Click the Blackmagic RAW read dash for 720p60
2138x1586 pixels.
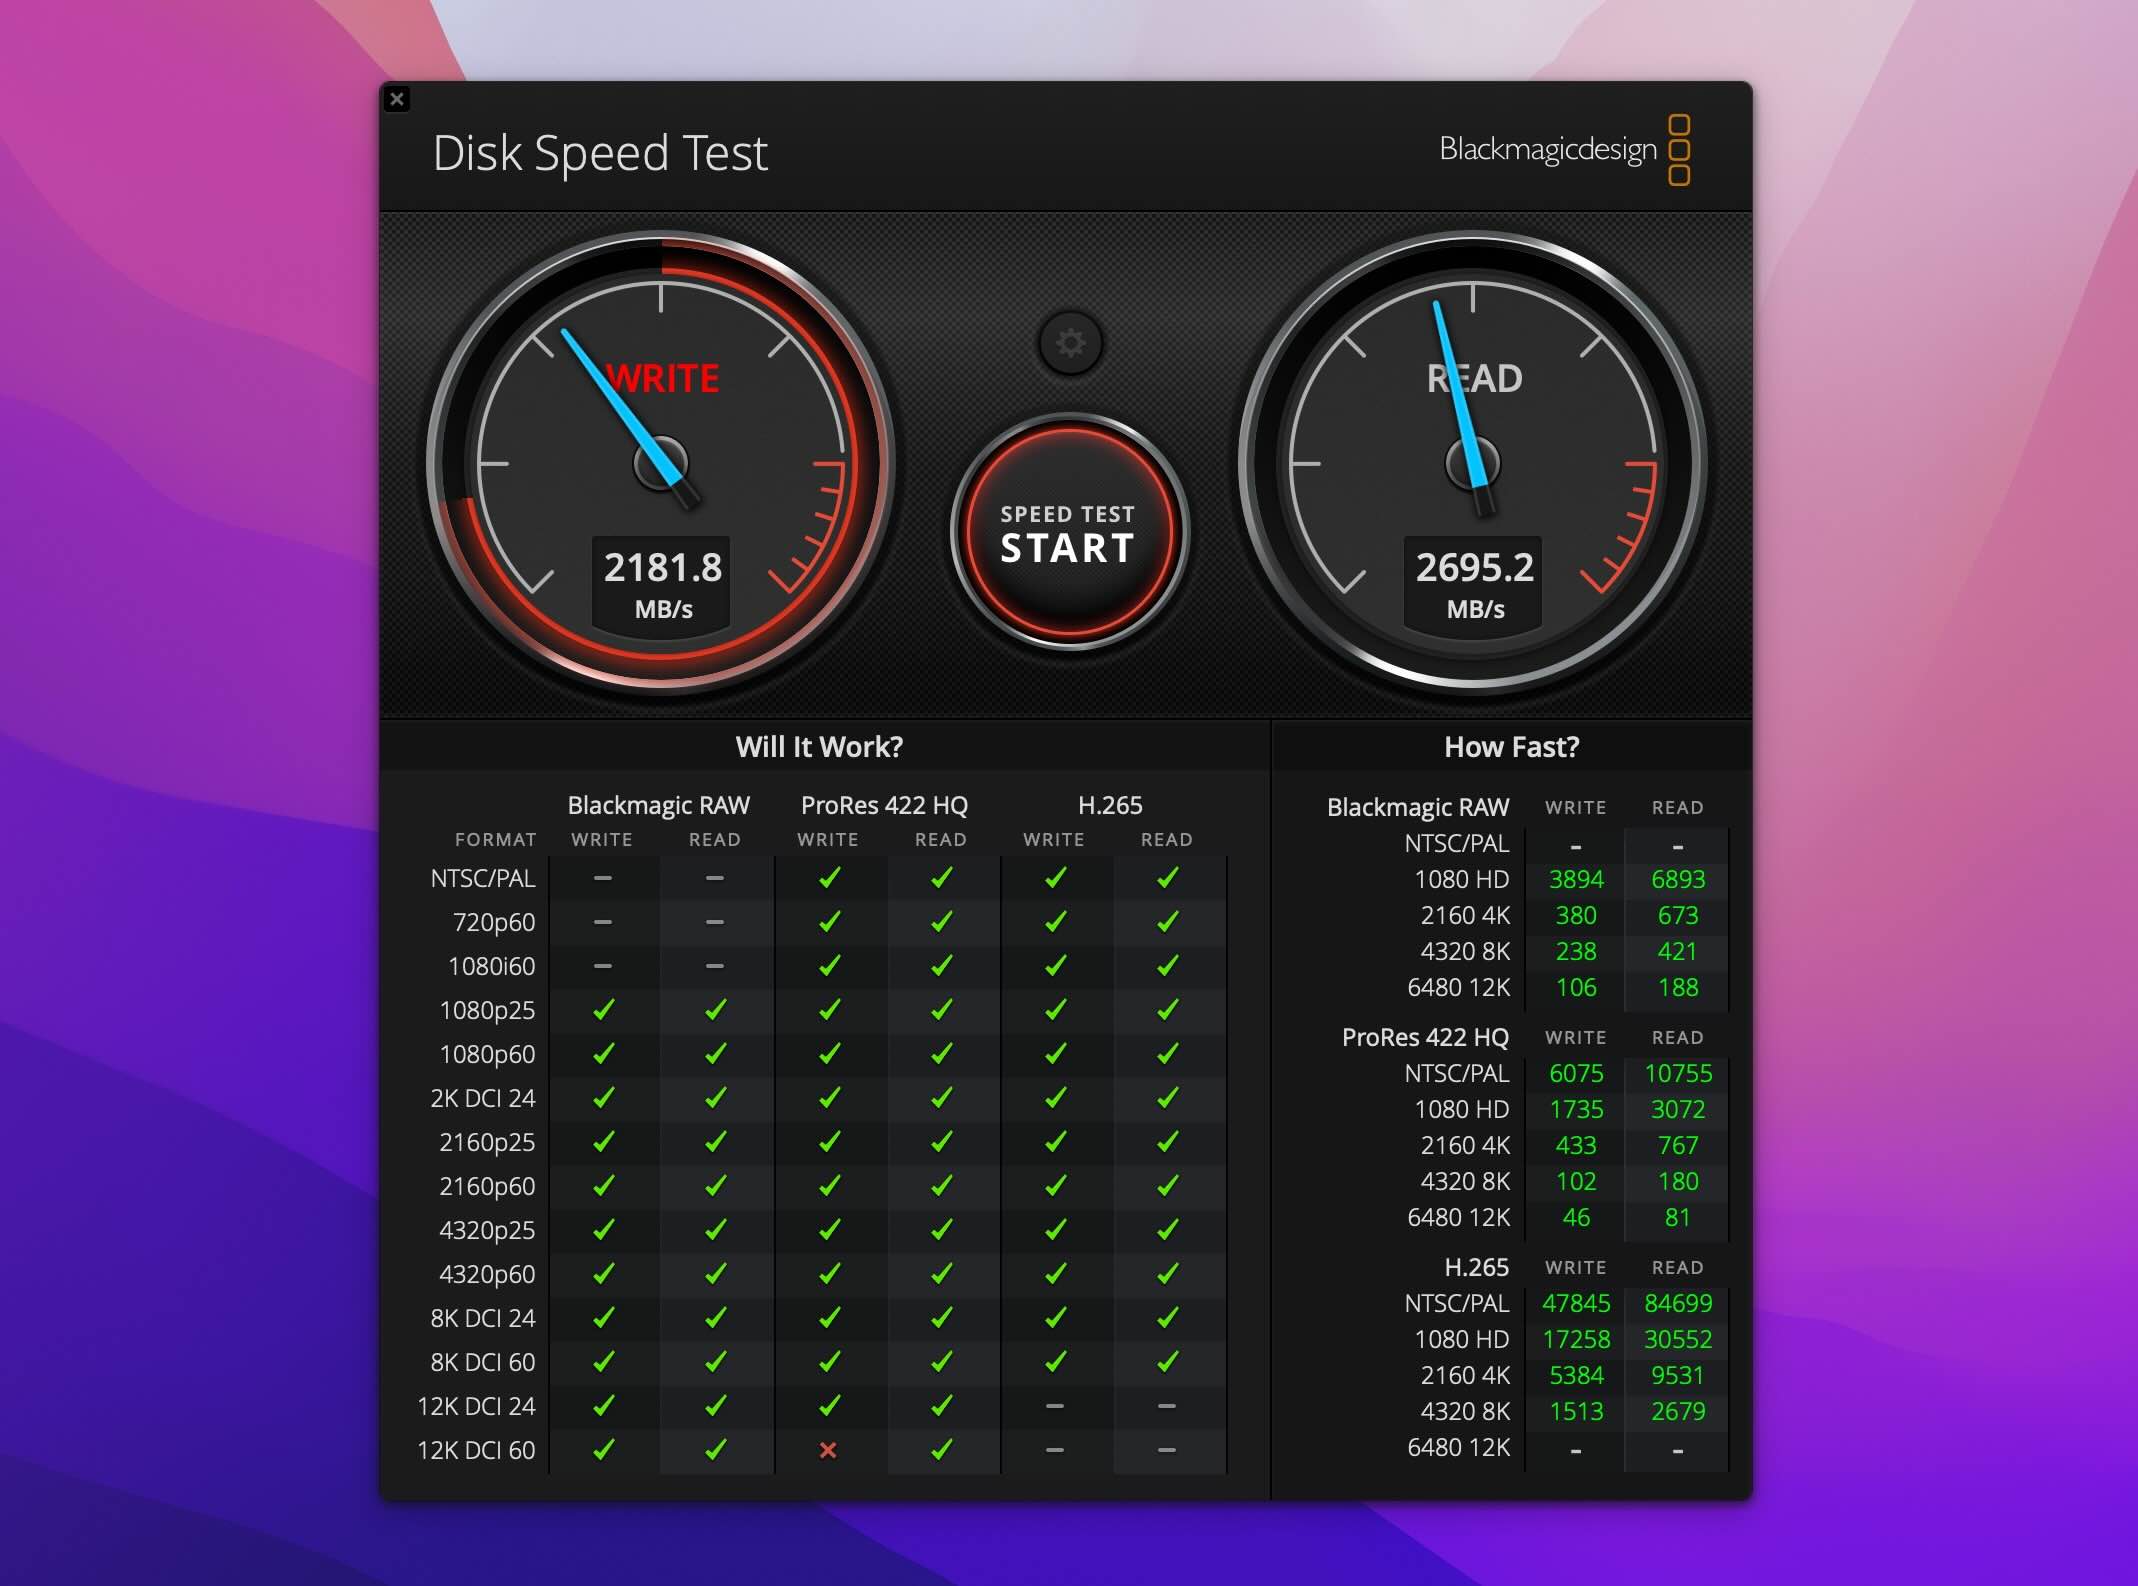click(x=715, y=922)
